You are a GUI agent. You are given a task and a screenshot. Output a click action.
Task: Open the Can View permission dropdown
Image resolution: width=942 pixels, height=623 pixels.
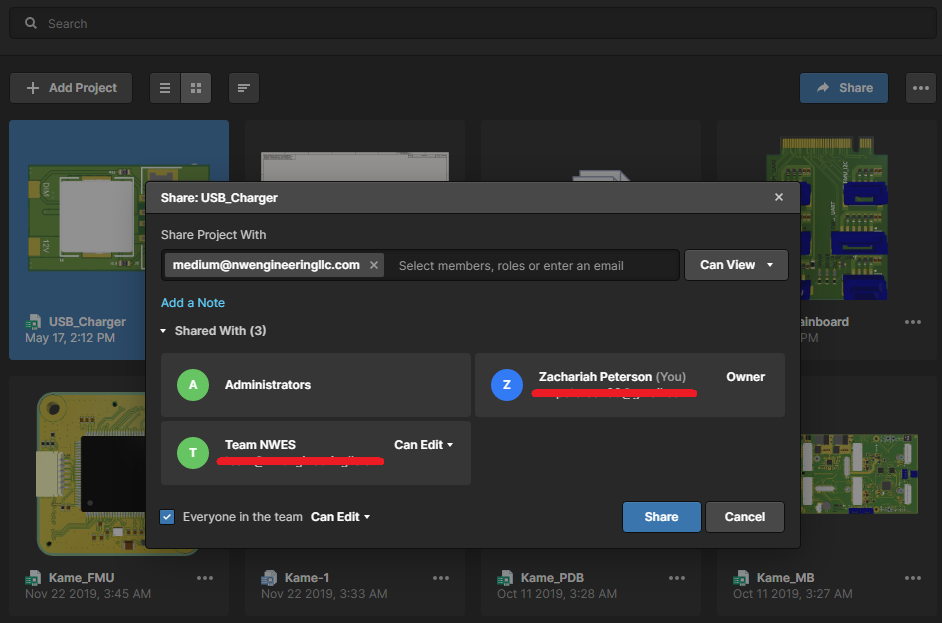coord(736,265)
